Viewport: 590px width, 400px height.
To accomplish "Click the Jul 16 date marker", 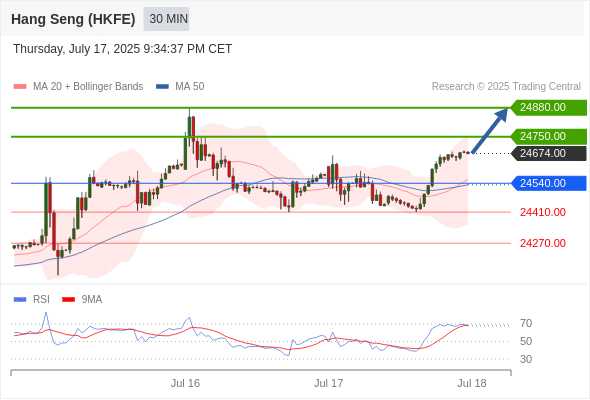I will tap(185, 383).
